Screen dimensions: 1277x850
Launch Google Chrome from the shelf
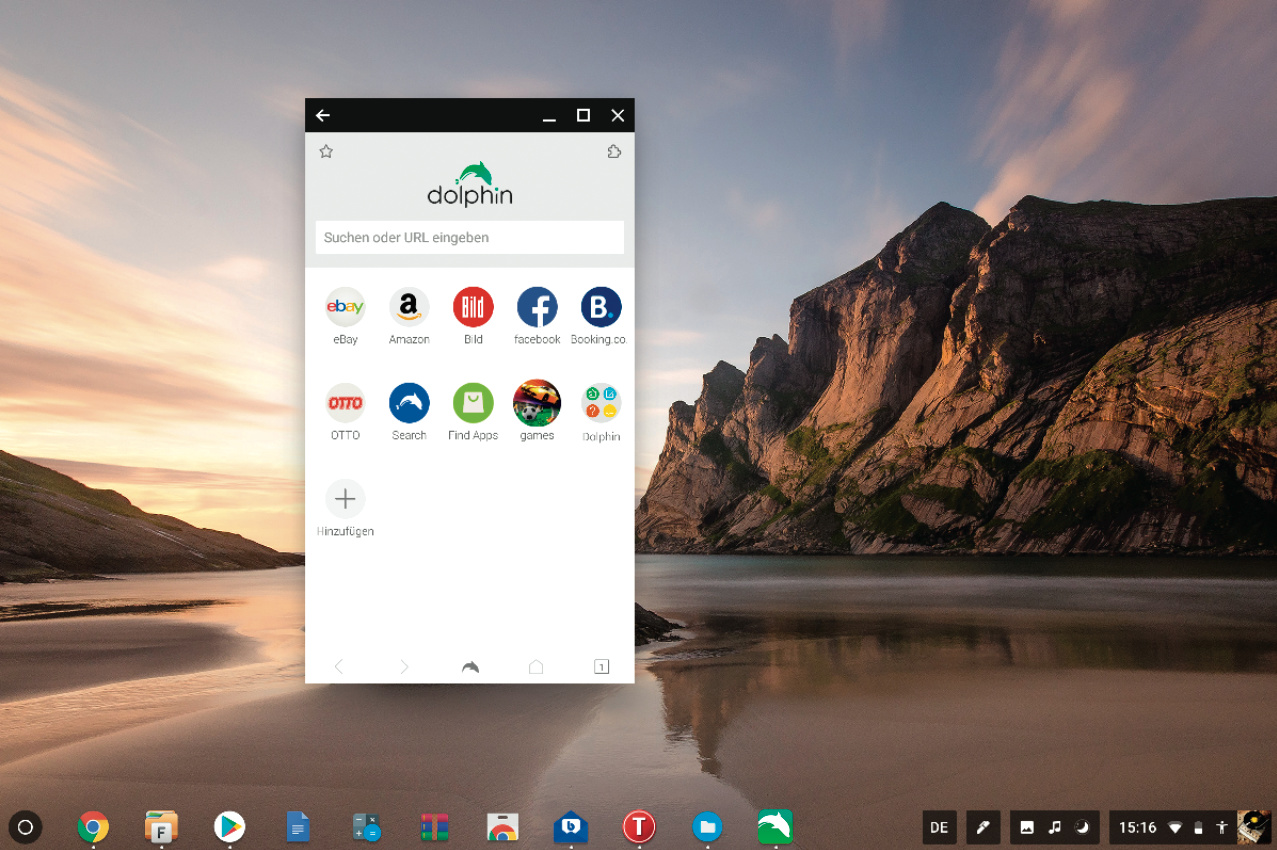click(x=93, y=827)
